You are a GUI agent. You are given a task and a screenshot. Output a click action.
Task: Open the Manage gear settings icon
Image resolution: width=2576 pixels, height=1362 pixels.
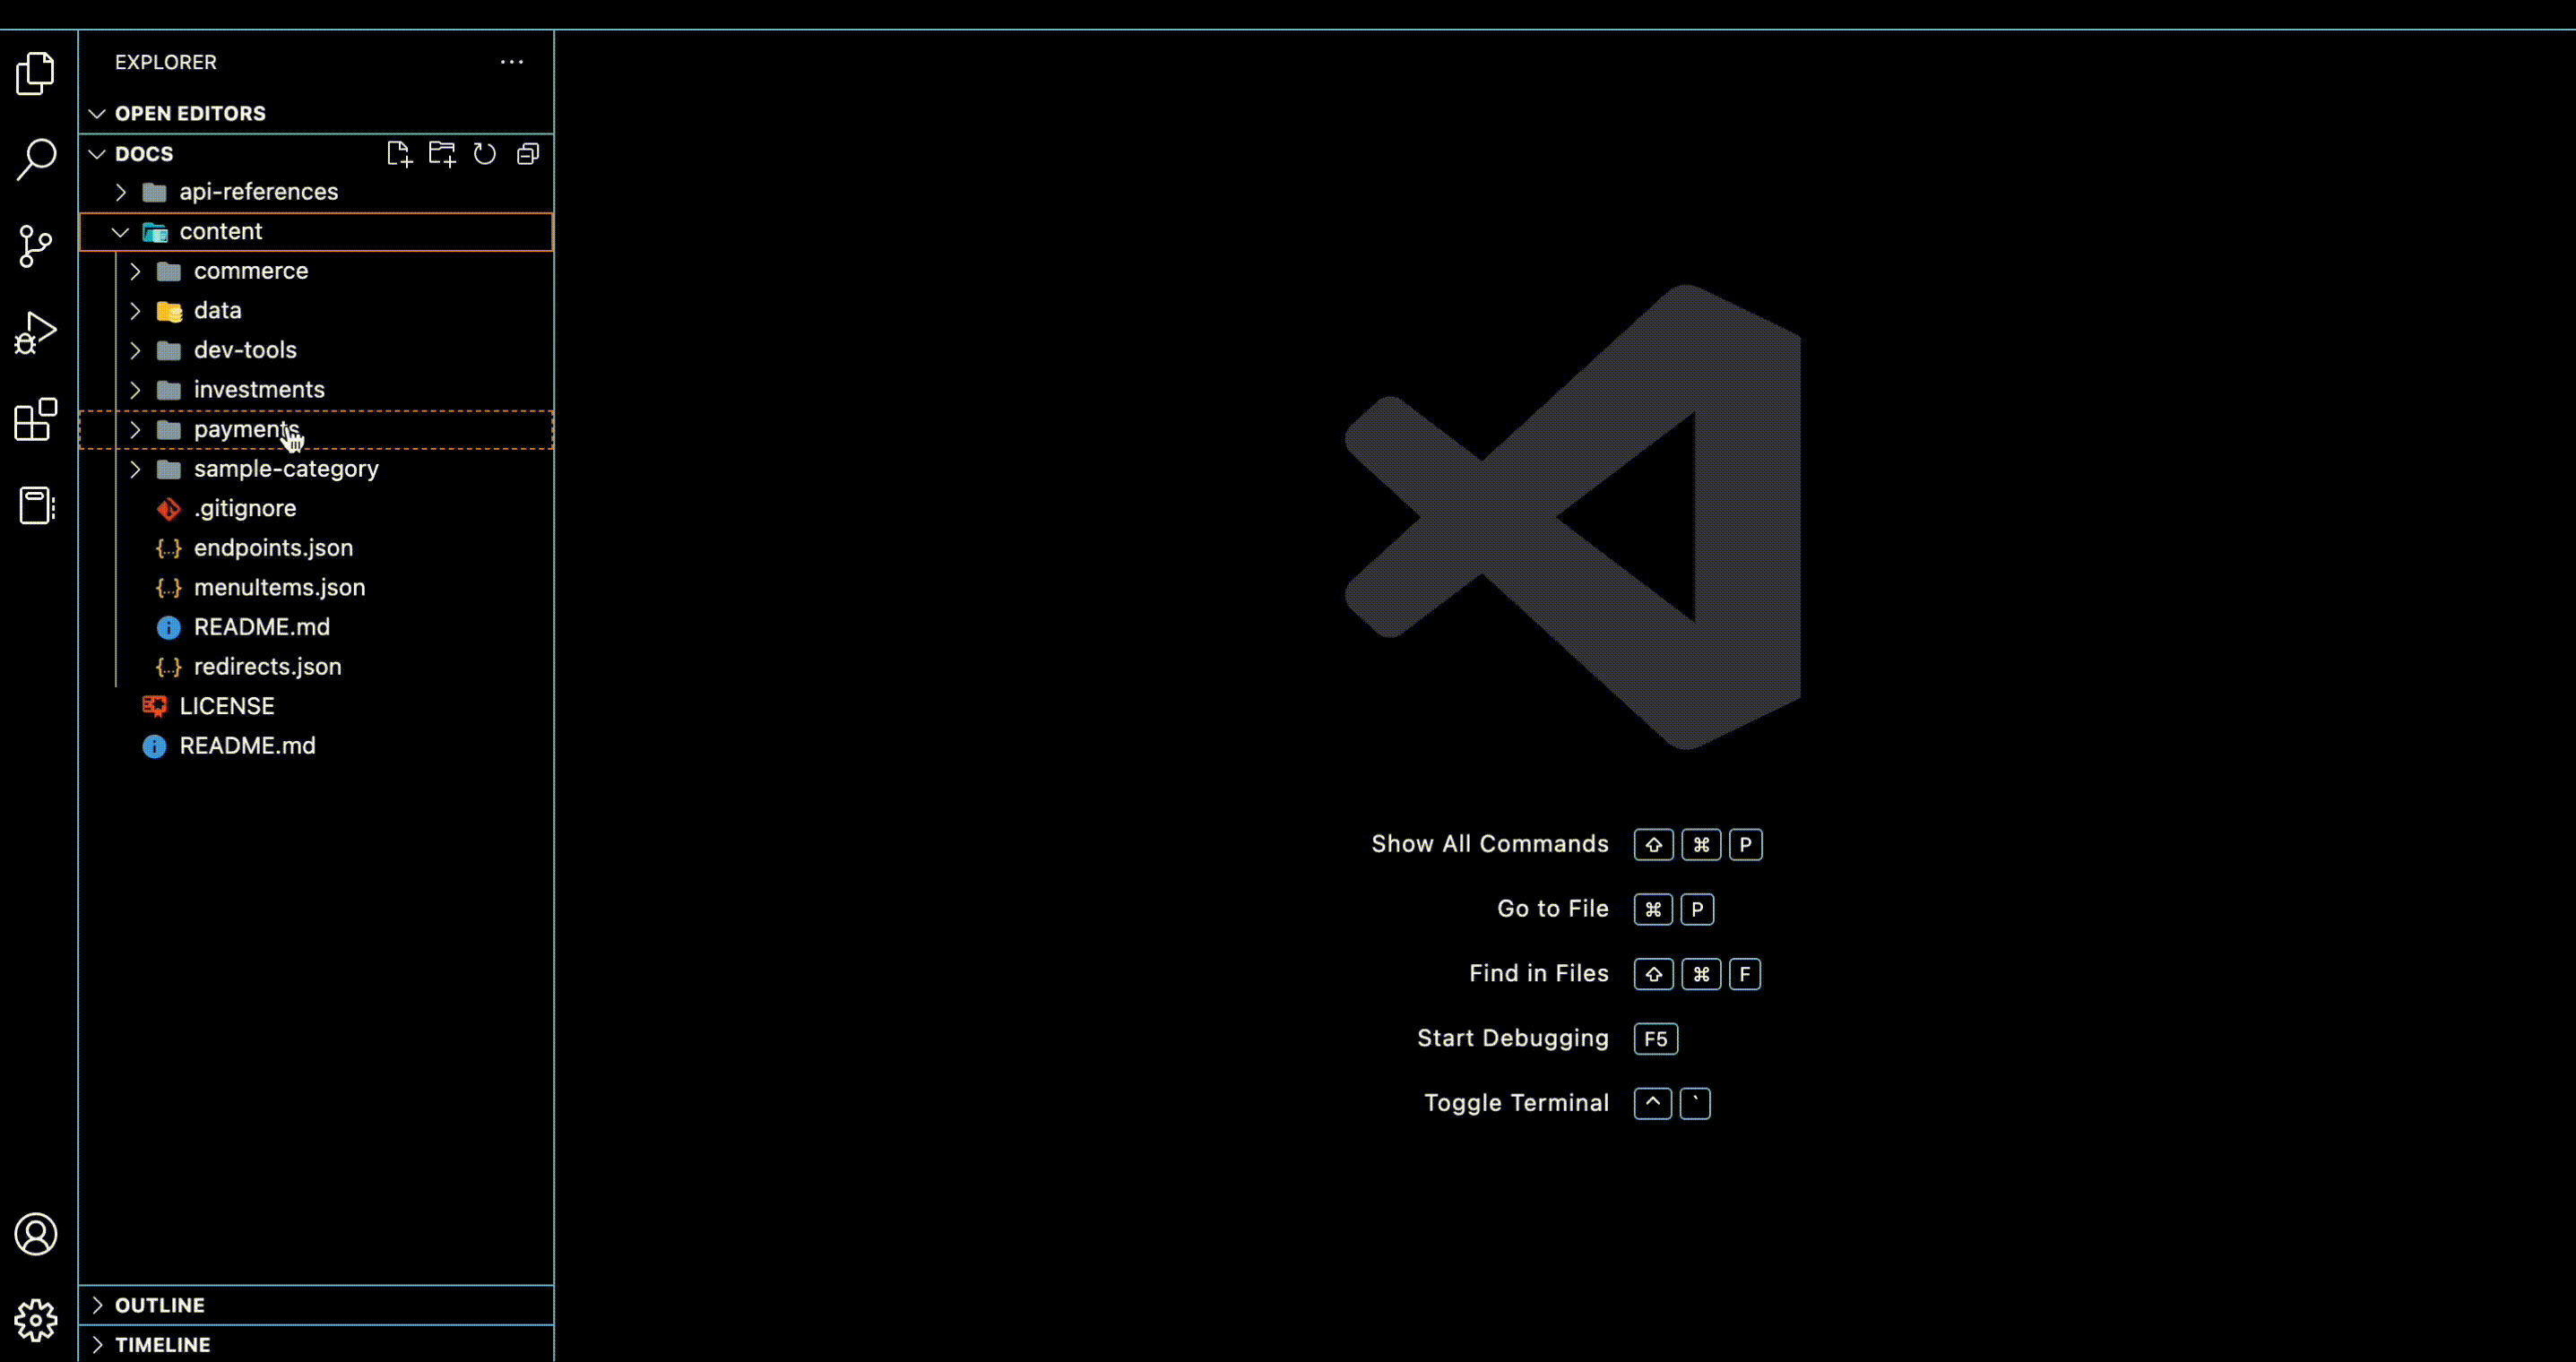tap(36, 1321)
